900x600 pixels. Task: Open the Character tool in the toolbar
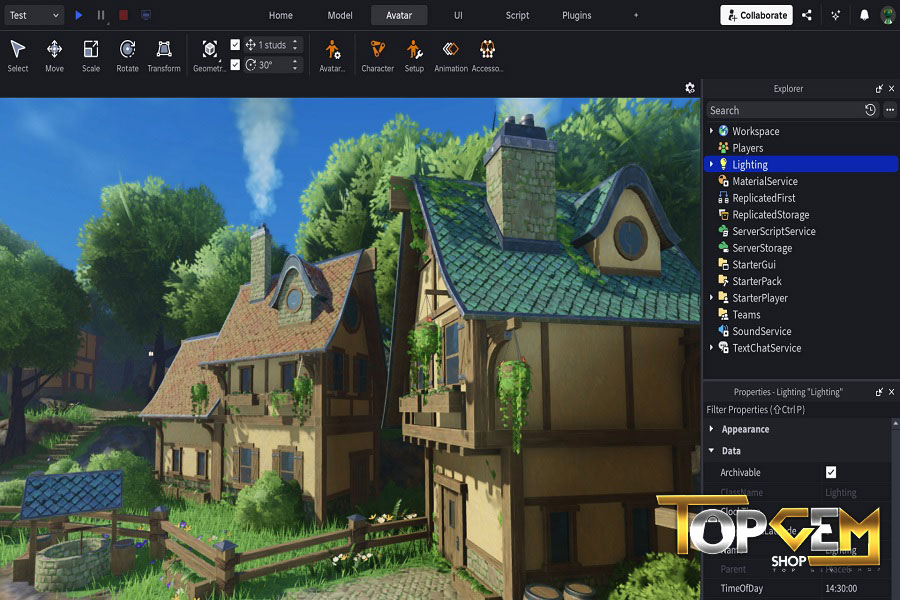377,54
